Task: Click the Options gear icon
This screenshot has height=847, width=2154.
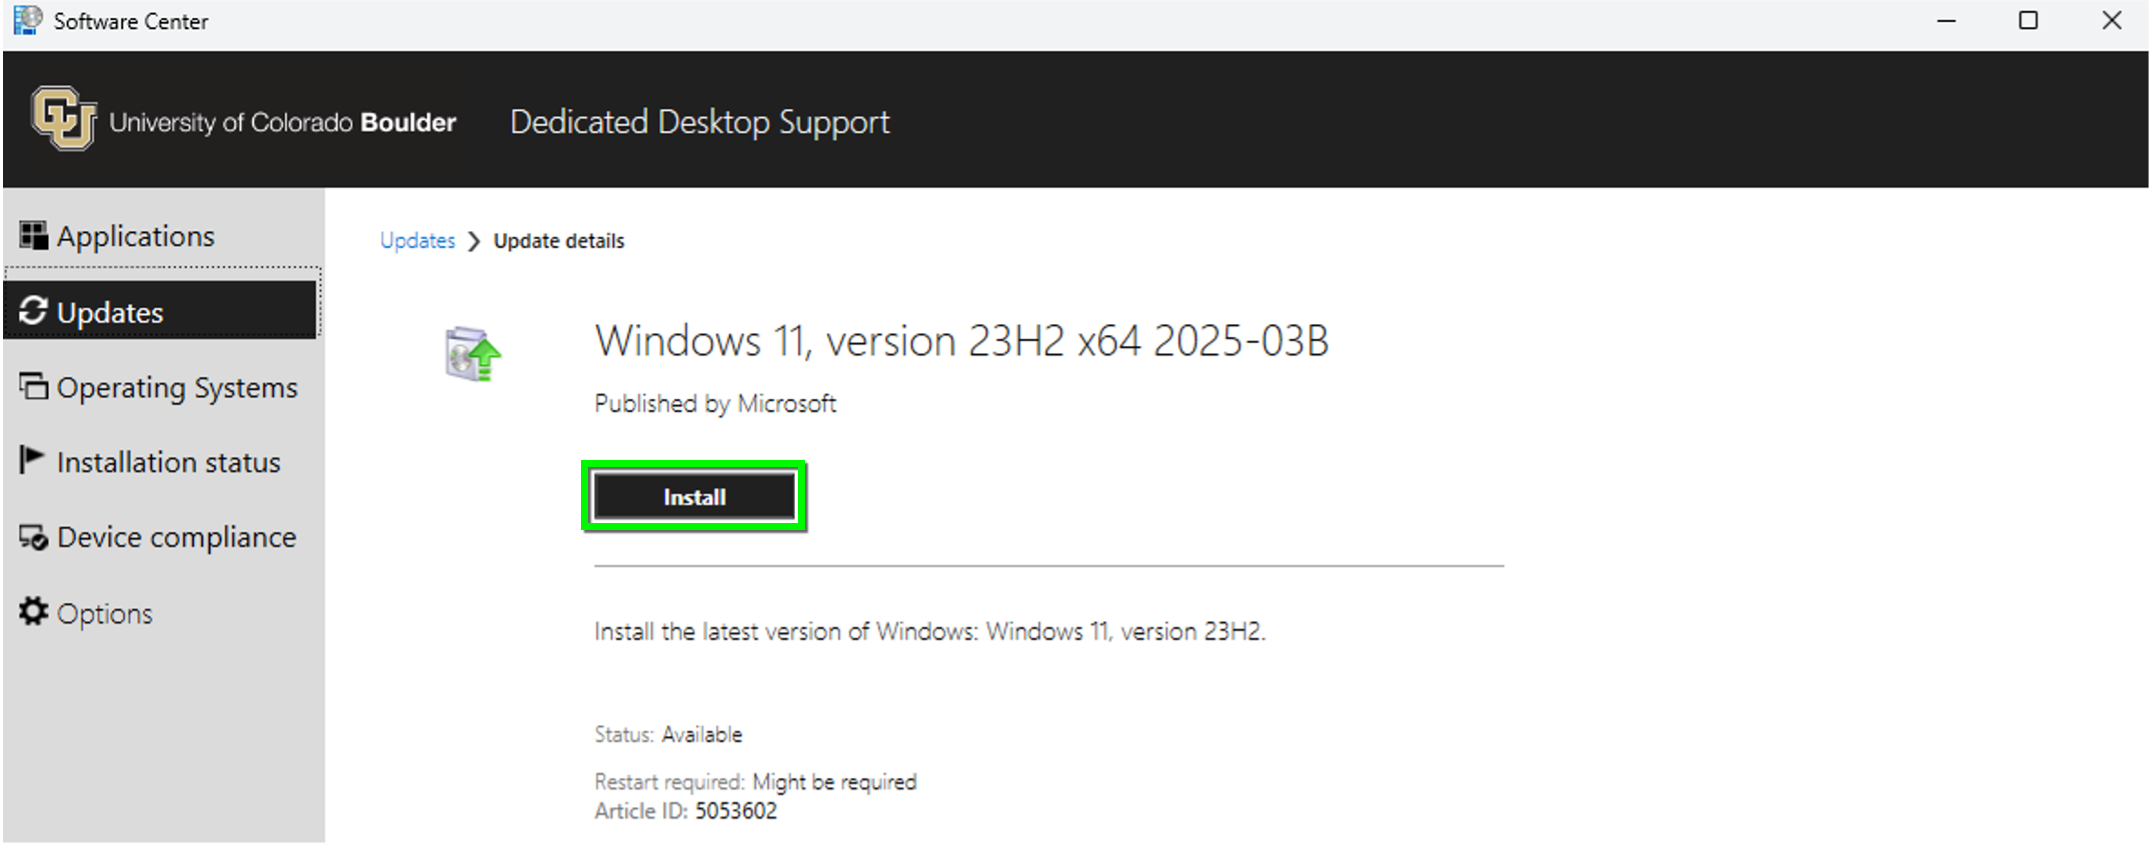Action: click(33, 611)
